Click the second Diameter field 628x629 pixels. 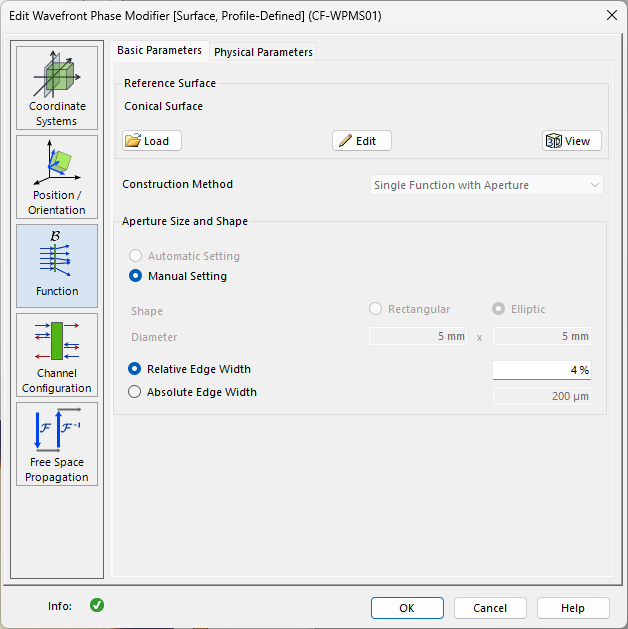pyautogui.click(x=542, y=336)
